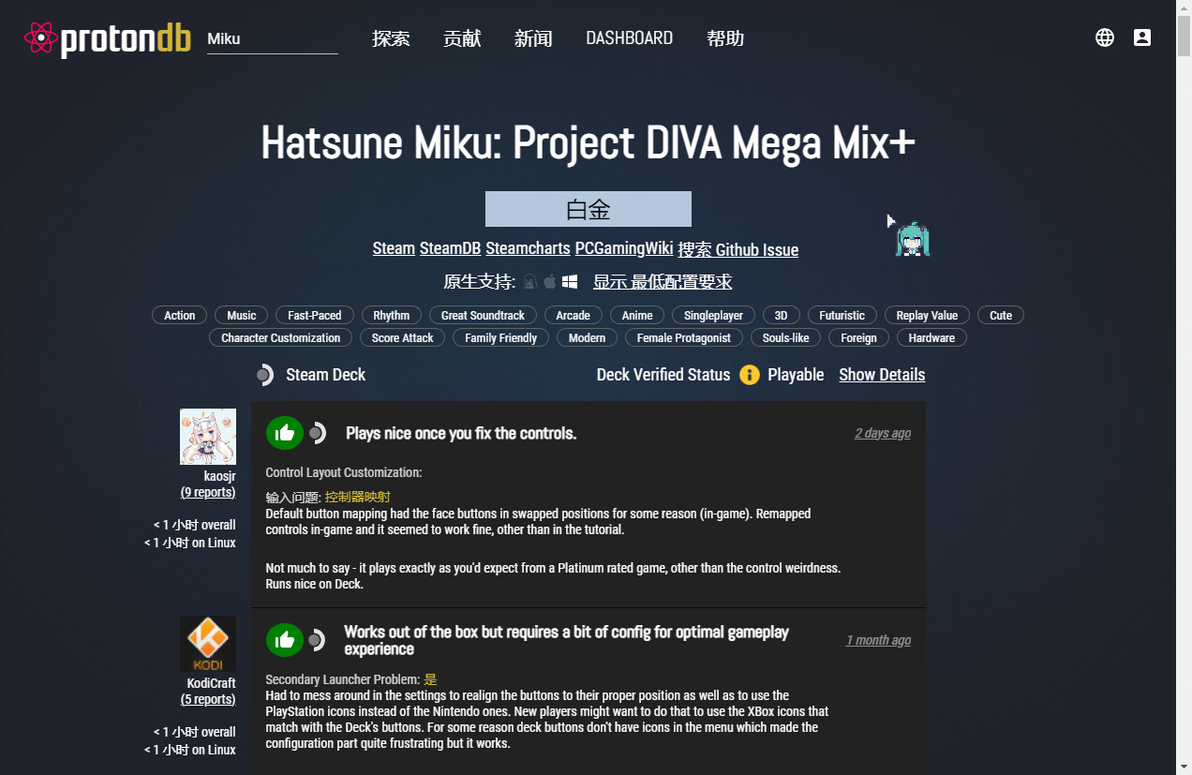This screenshot has width=1192, height=775.
Task: Select the Fast-Paced tag
Action: click(315, 316)
